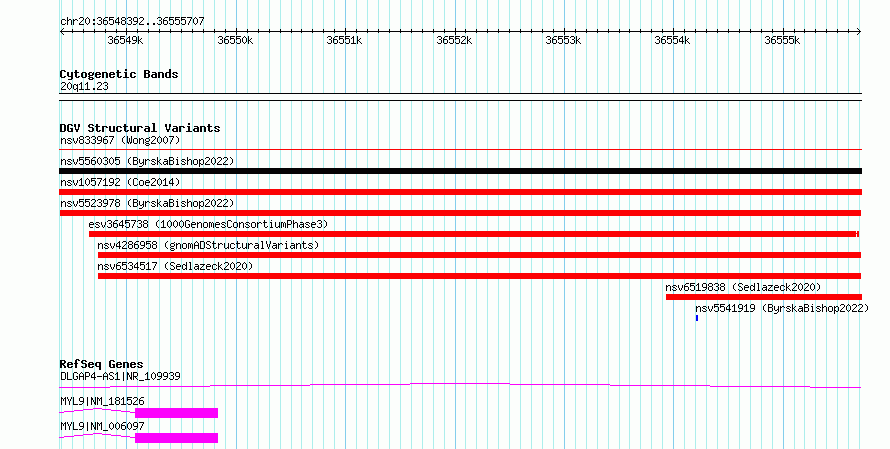Image resolution: width=890 pixels, height=449 pixels.
Task: Click the 36553k ruler tick label
Action: 563,40
